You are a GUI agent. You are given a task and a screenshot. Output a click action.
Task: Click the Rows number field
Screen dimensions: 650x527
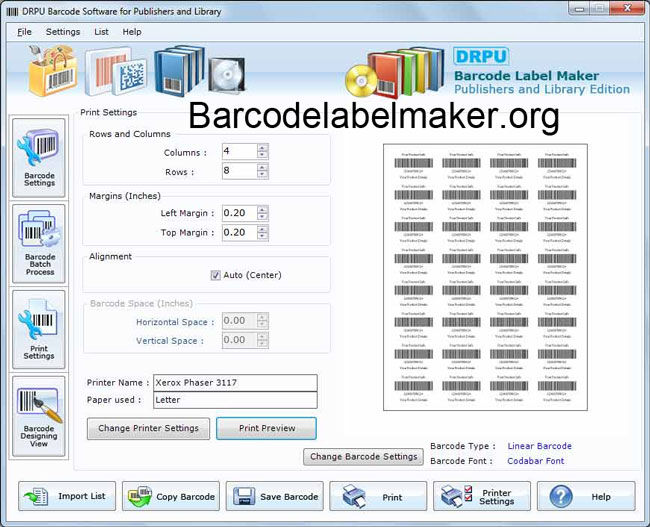tap(240, 171)
